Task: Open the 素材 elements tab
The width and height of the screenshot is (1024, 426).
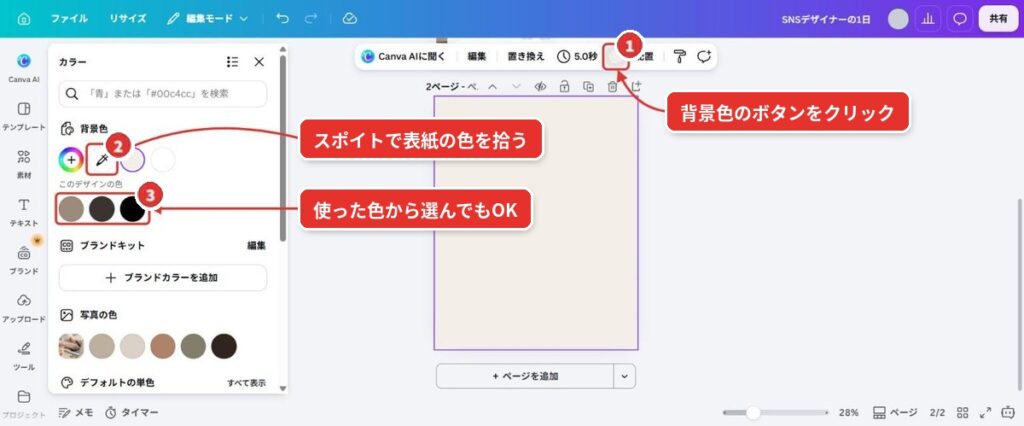Action: pos(24,164)
